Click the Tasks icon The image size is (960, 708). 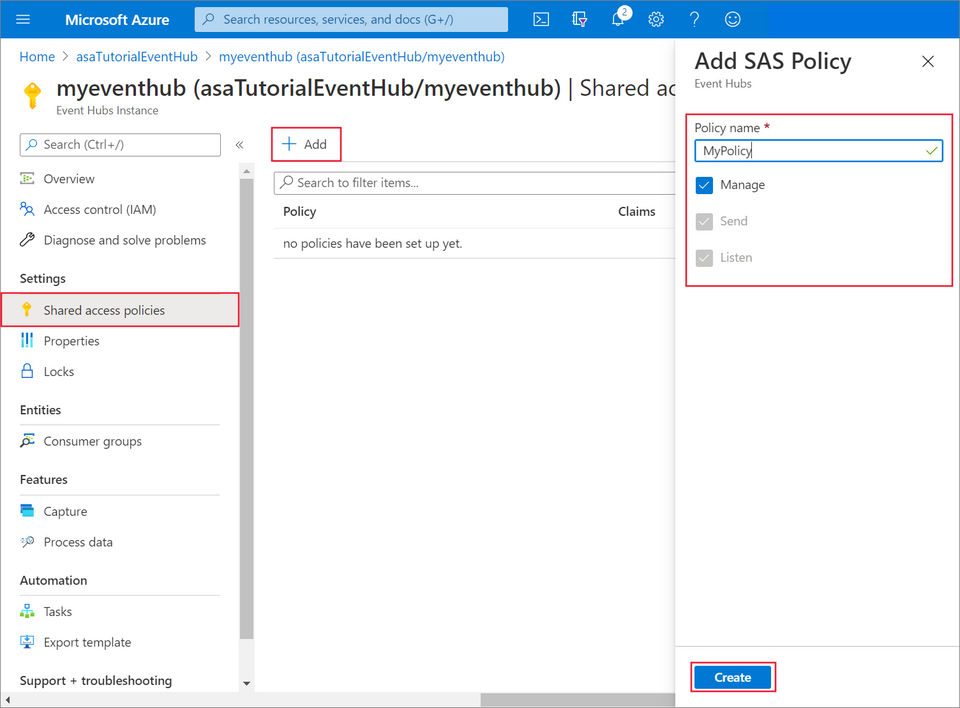pos(27,611)
